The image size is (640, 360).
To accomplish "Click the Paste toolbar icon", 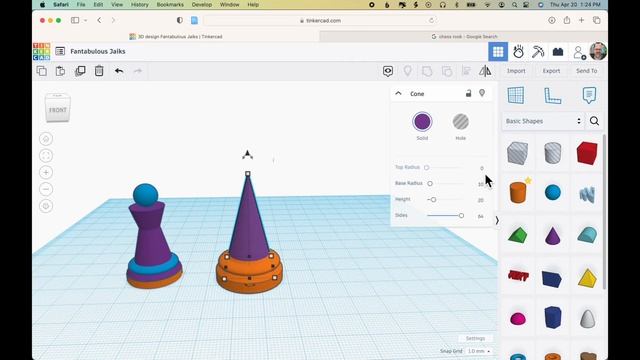I will coord(60,71).
